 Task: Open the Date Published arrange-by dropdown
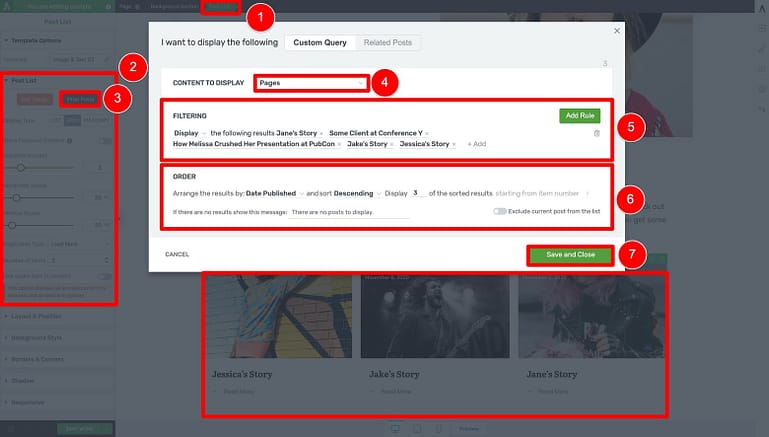point(275,193)
